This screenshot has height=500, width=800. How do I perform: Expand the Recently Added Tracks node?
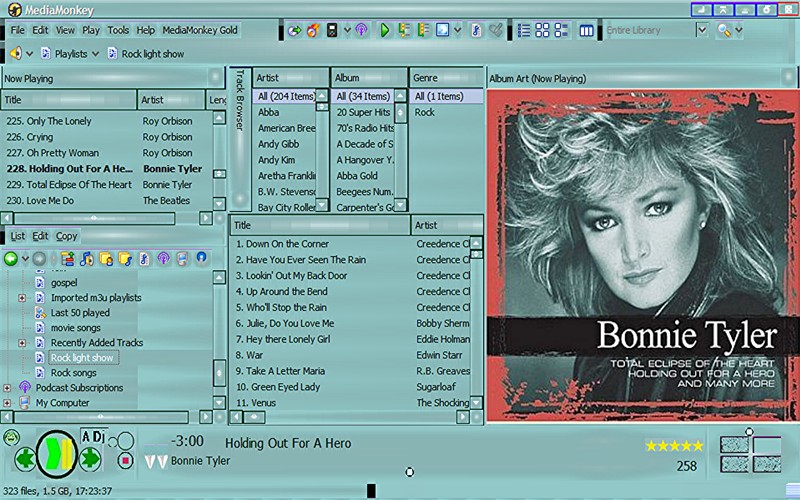[x=22, y=343]
